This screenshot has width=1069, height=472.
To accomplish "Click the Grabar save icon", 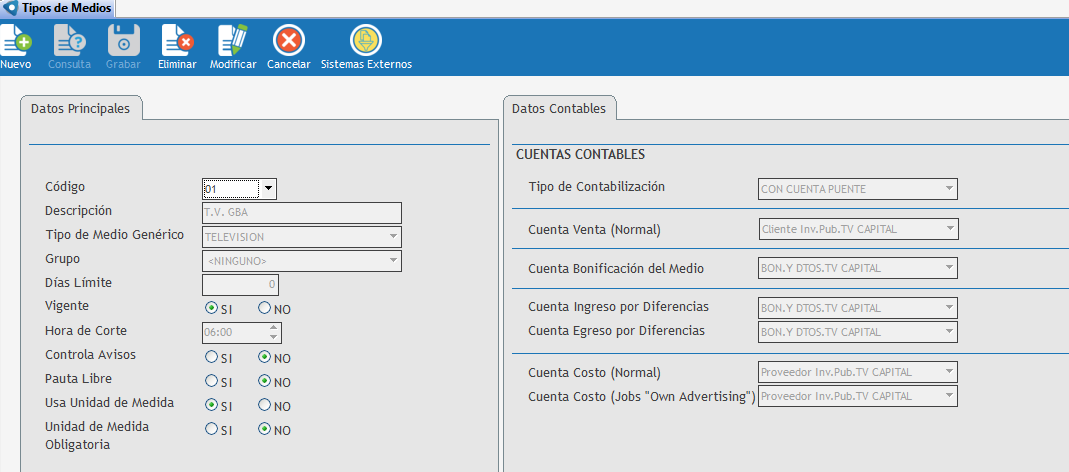I will tap(123, 41).
